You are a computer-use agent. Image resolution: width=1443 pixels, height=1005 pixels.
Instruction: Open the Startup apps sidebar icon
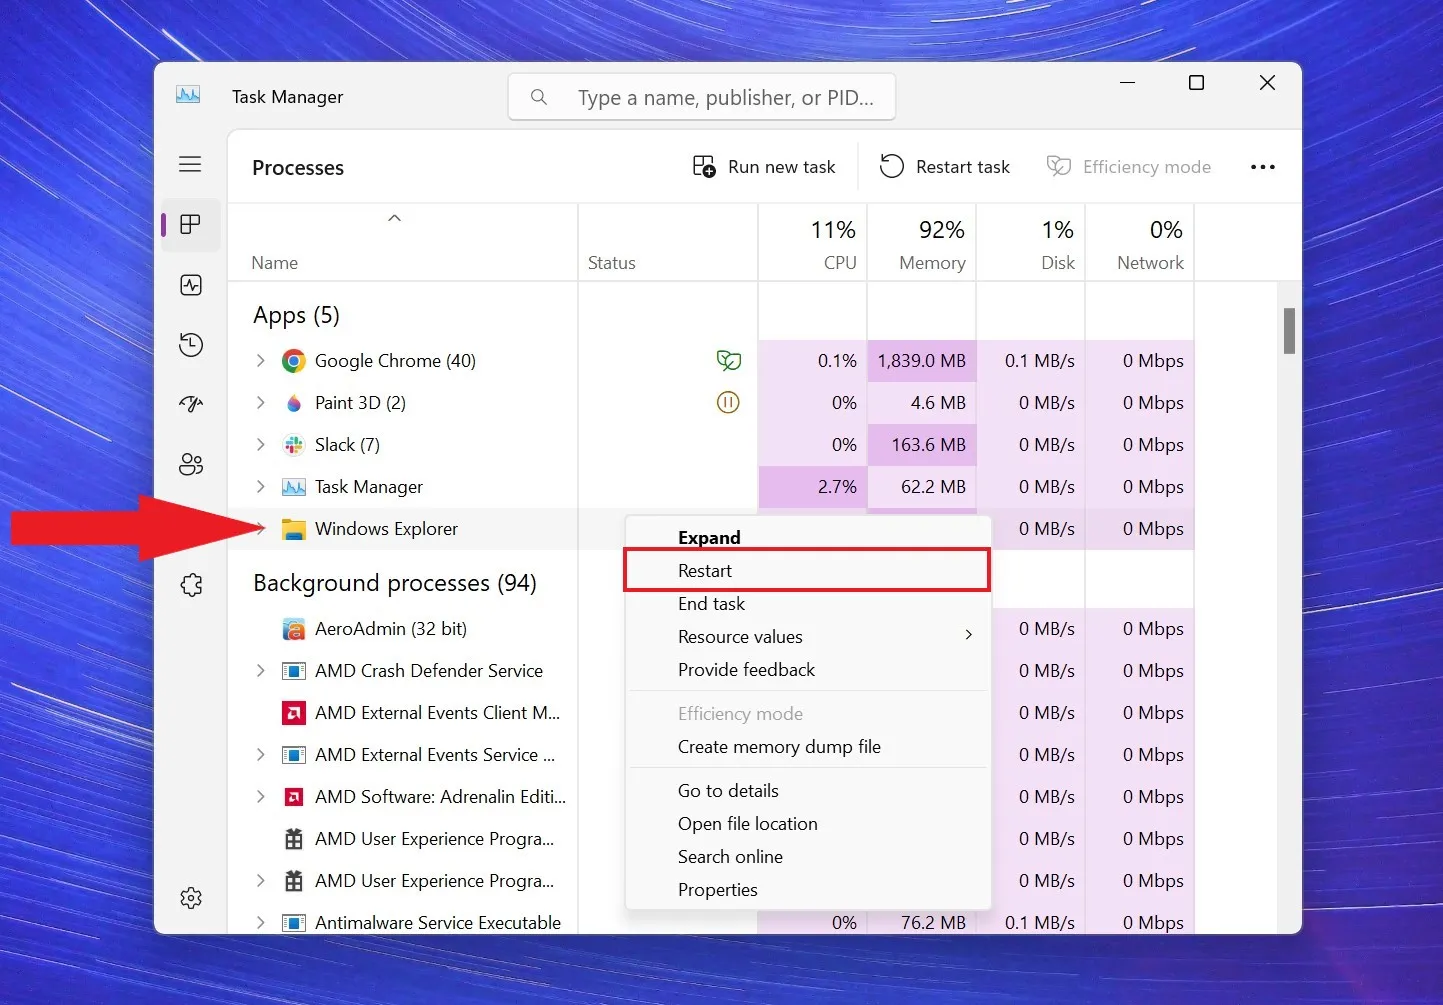191,404
